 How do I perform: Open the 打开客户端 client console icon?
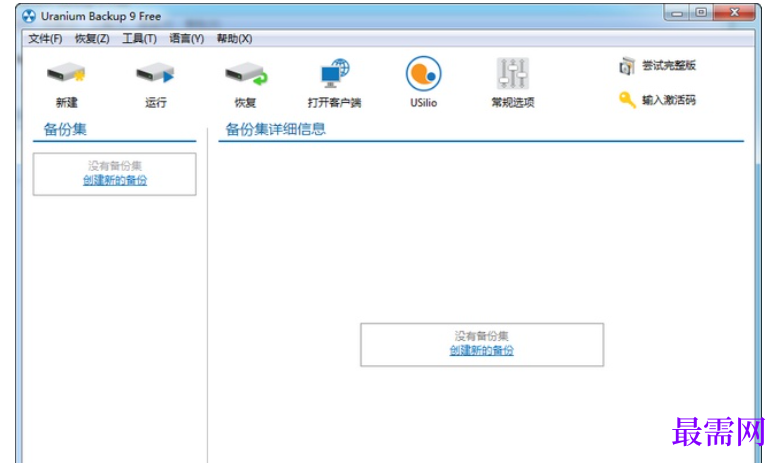(x=334, y=74)
